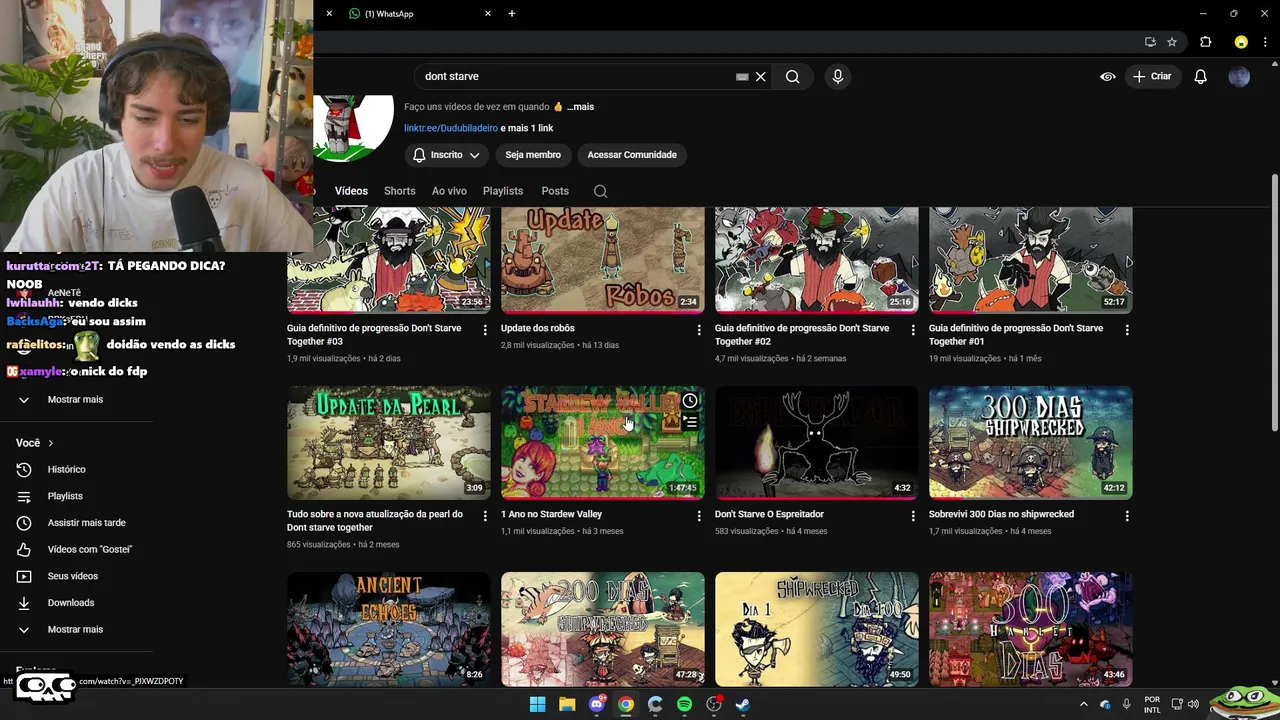Open Ancient Echoes video thumbnail
The image size is (1280, 720).
(389, 628)
